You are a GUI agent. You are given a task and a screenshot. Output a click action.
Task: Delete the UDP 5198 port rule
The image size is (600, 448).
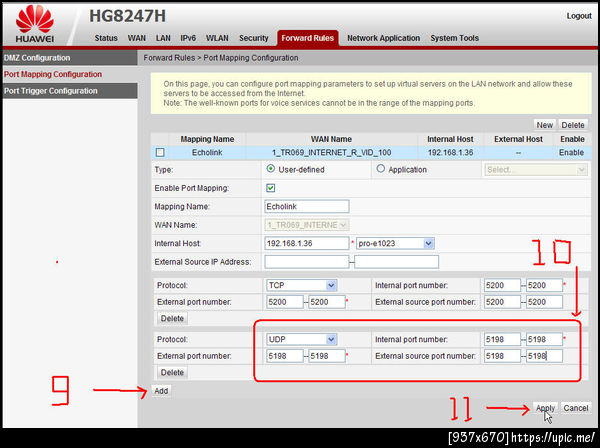pyautogui.click(x=172, y=372)
